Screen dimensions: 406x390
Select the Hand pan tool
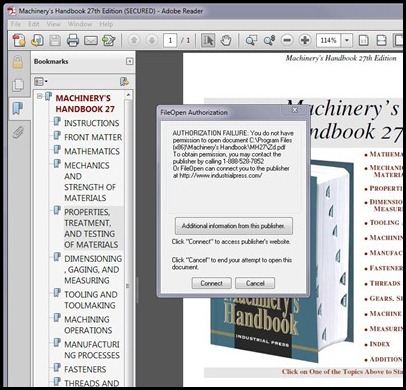(226, 41)
